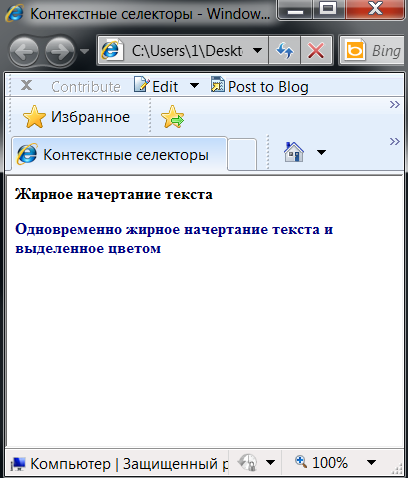The image size is (408, 478).
Task: Click the address bar showing C:\Users\1\Deskt
Action: click(182, 51)
